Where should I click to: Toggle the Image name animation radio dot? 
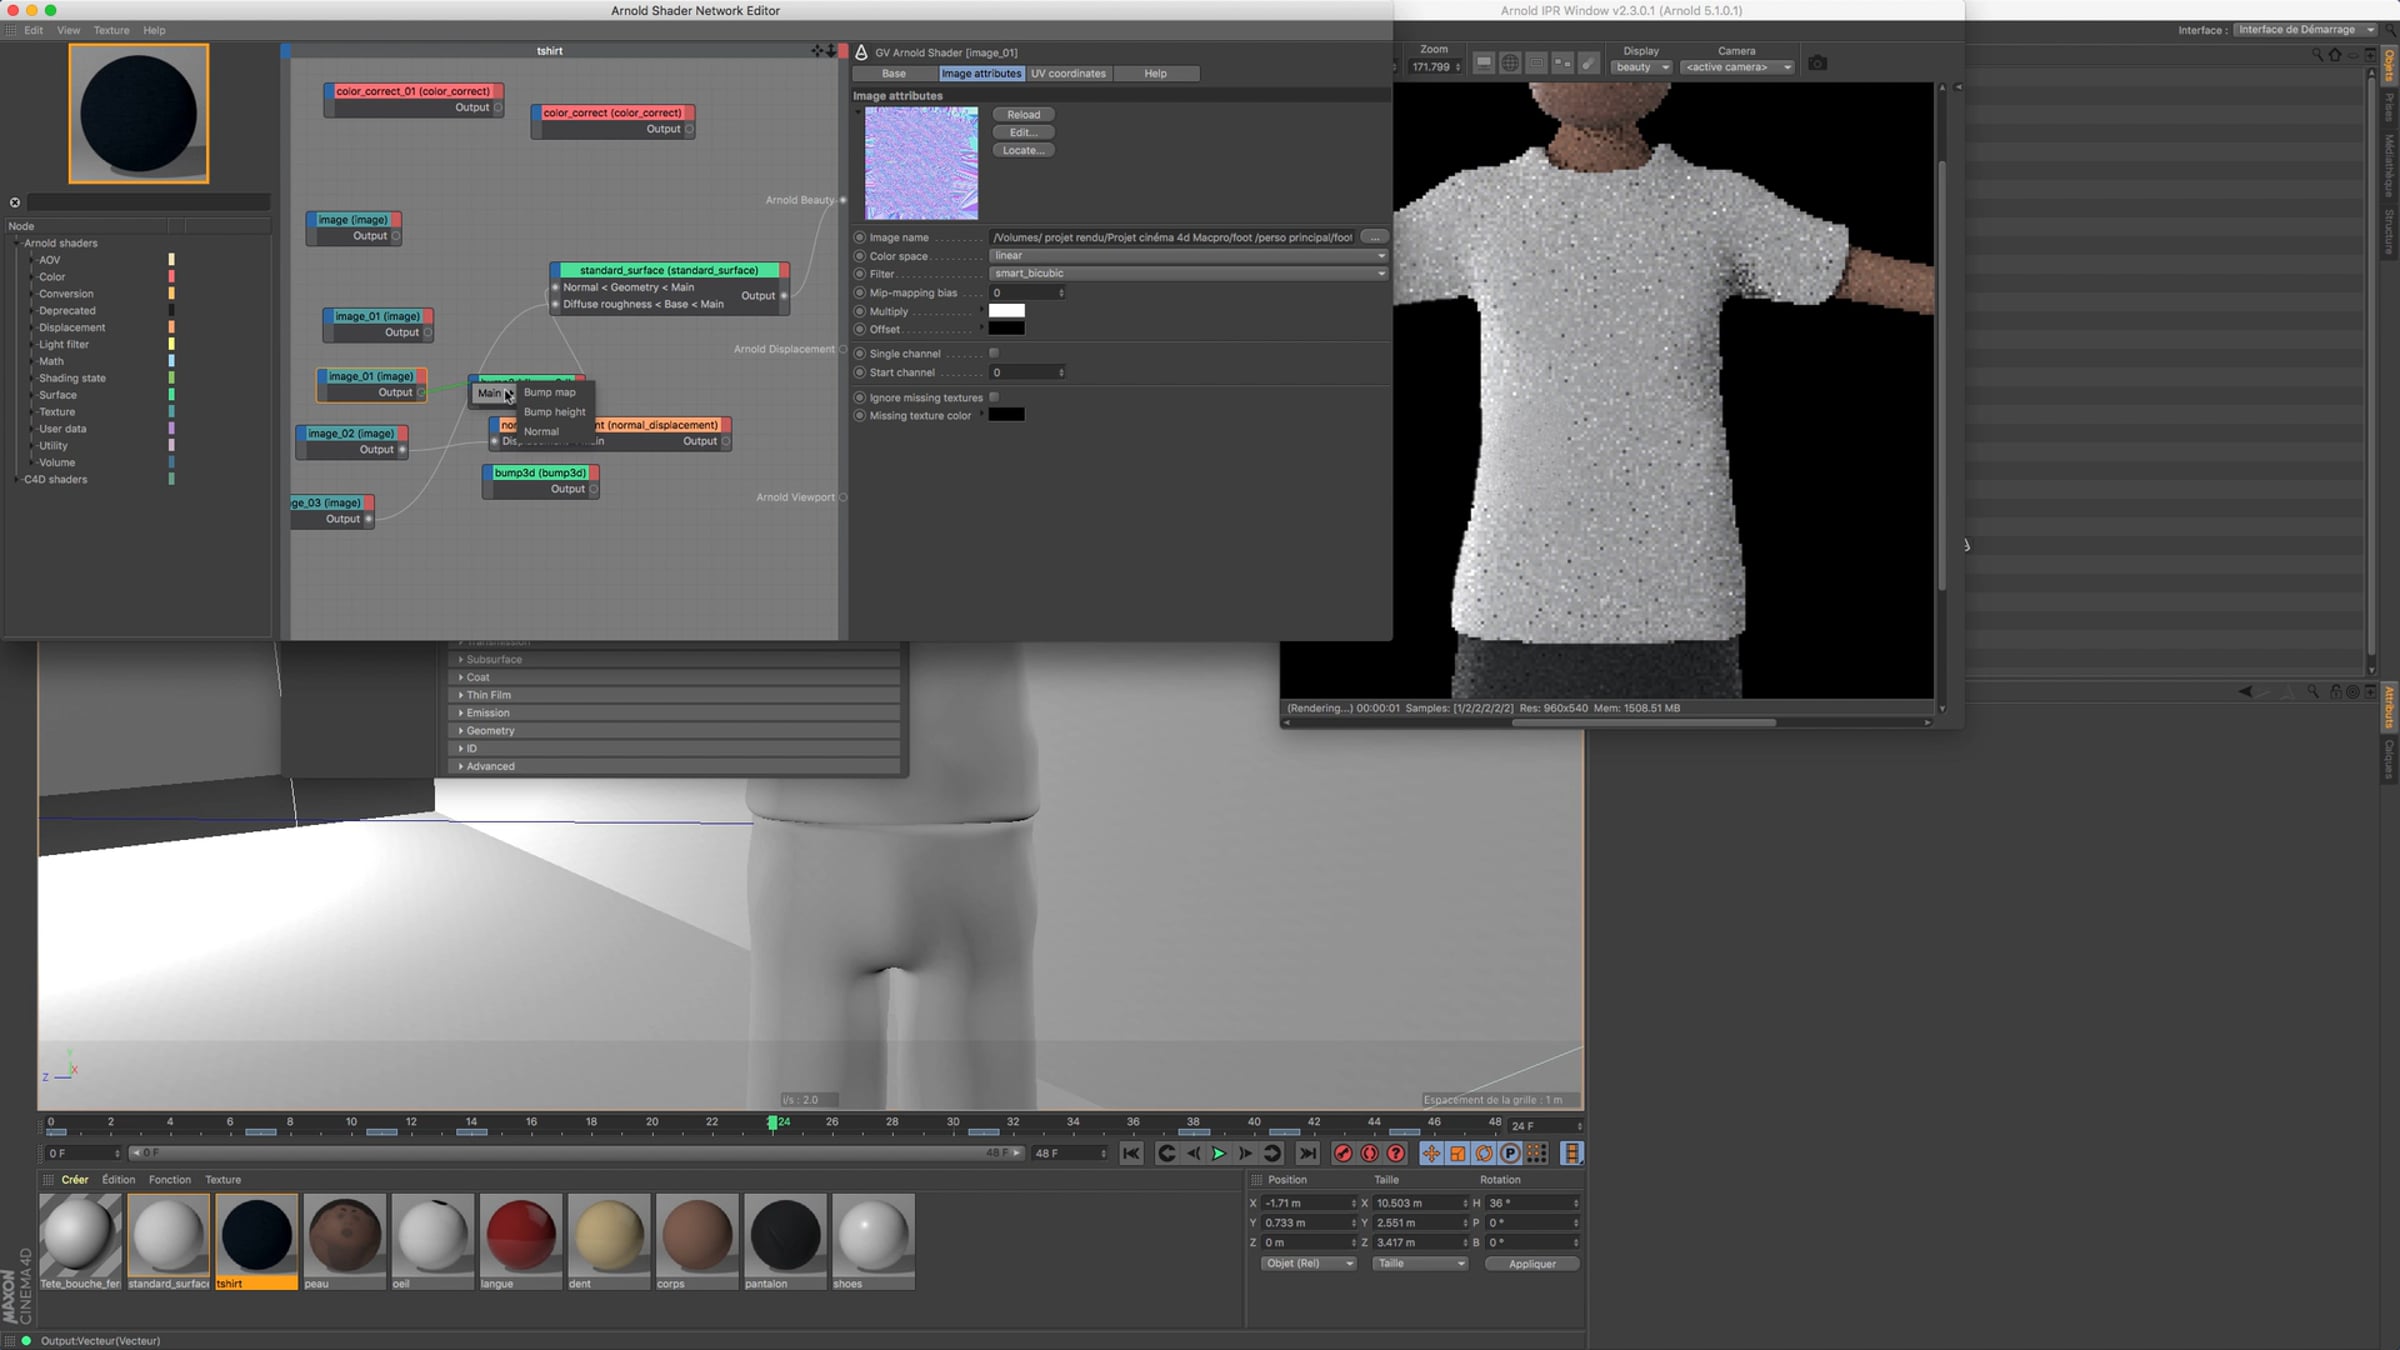click(x=859, y=237)
